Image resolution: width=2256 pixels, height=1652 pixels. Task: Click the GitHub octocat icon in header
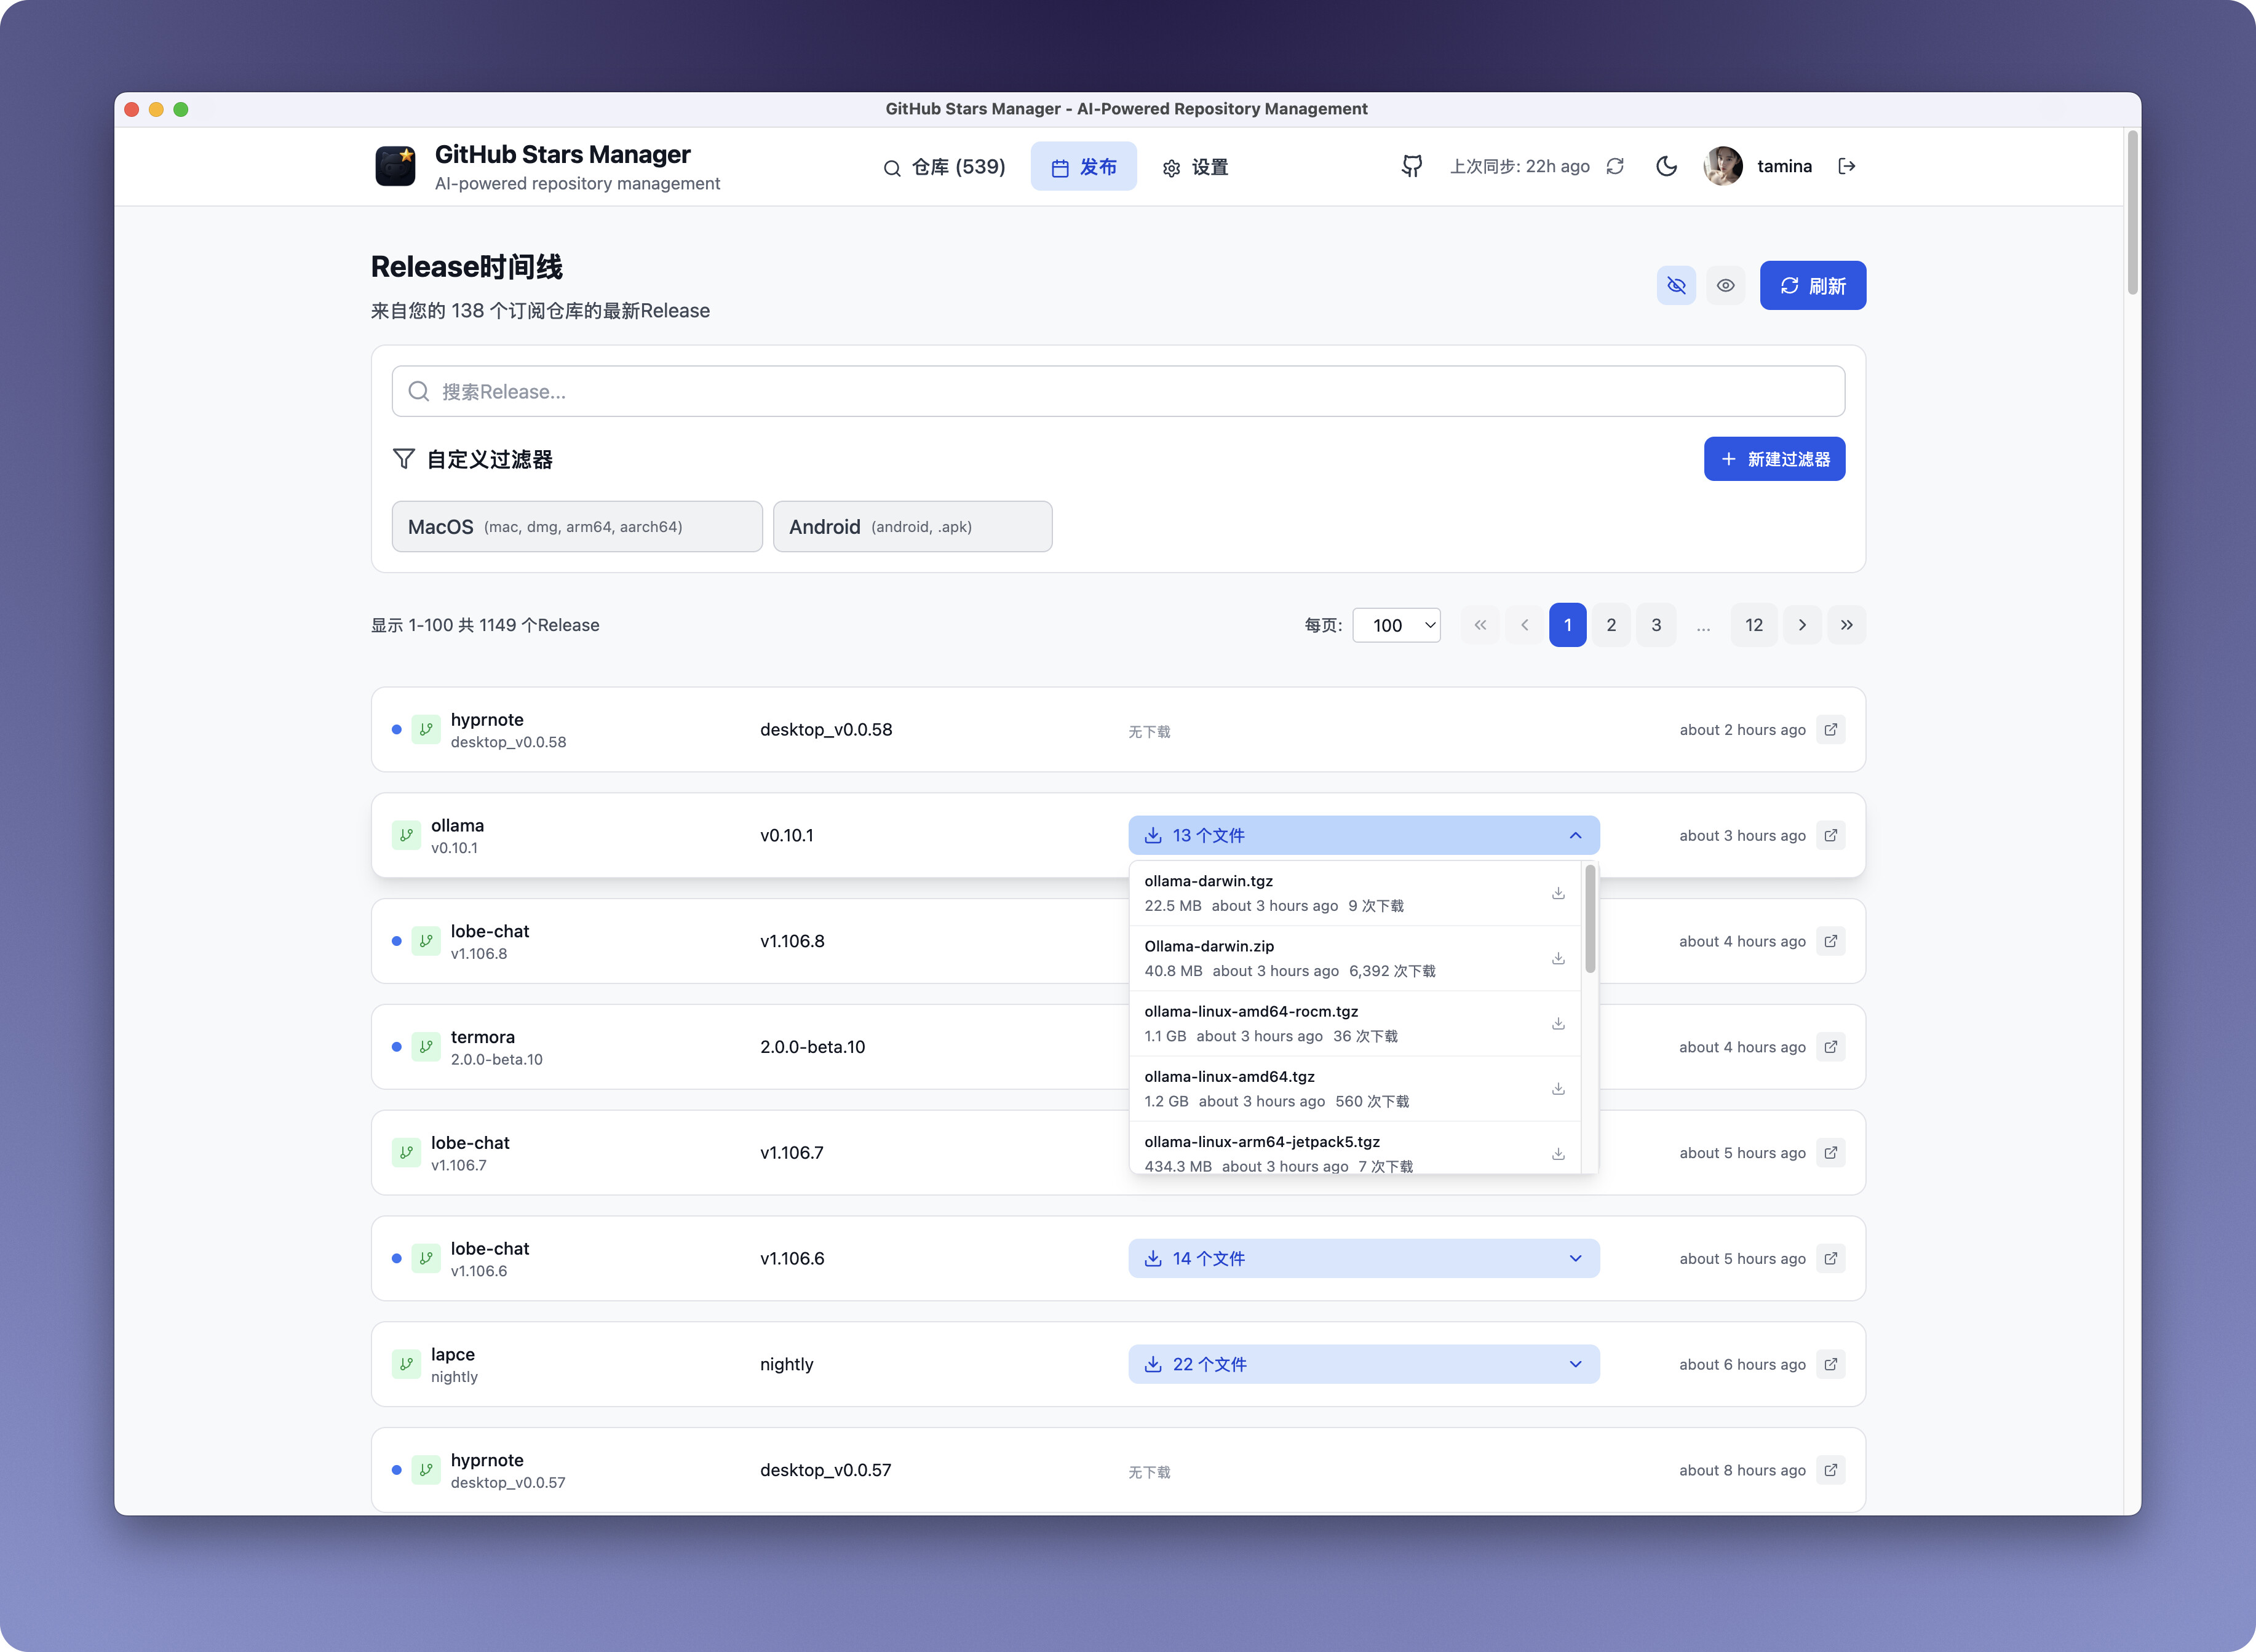click(x=1411, y=166)
